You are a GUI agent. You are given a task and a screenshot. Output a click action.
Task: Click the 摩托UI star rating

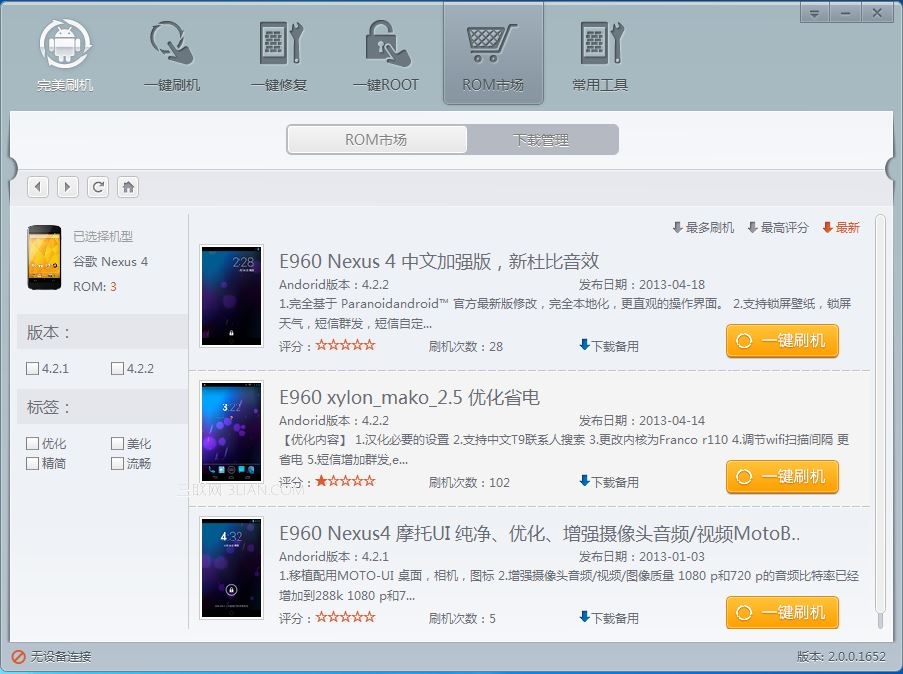pos(346,617)
